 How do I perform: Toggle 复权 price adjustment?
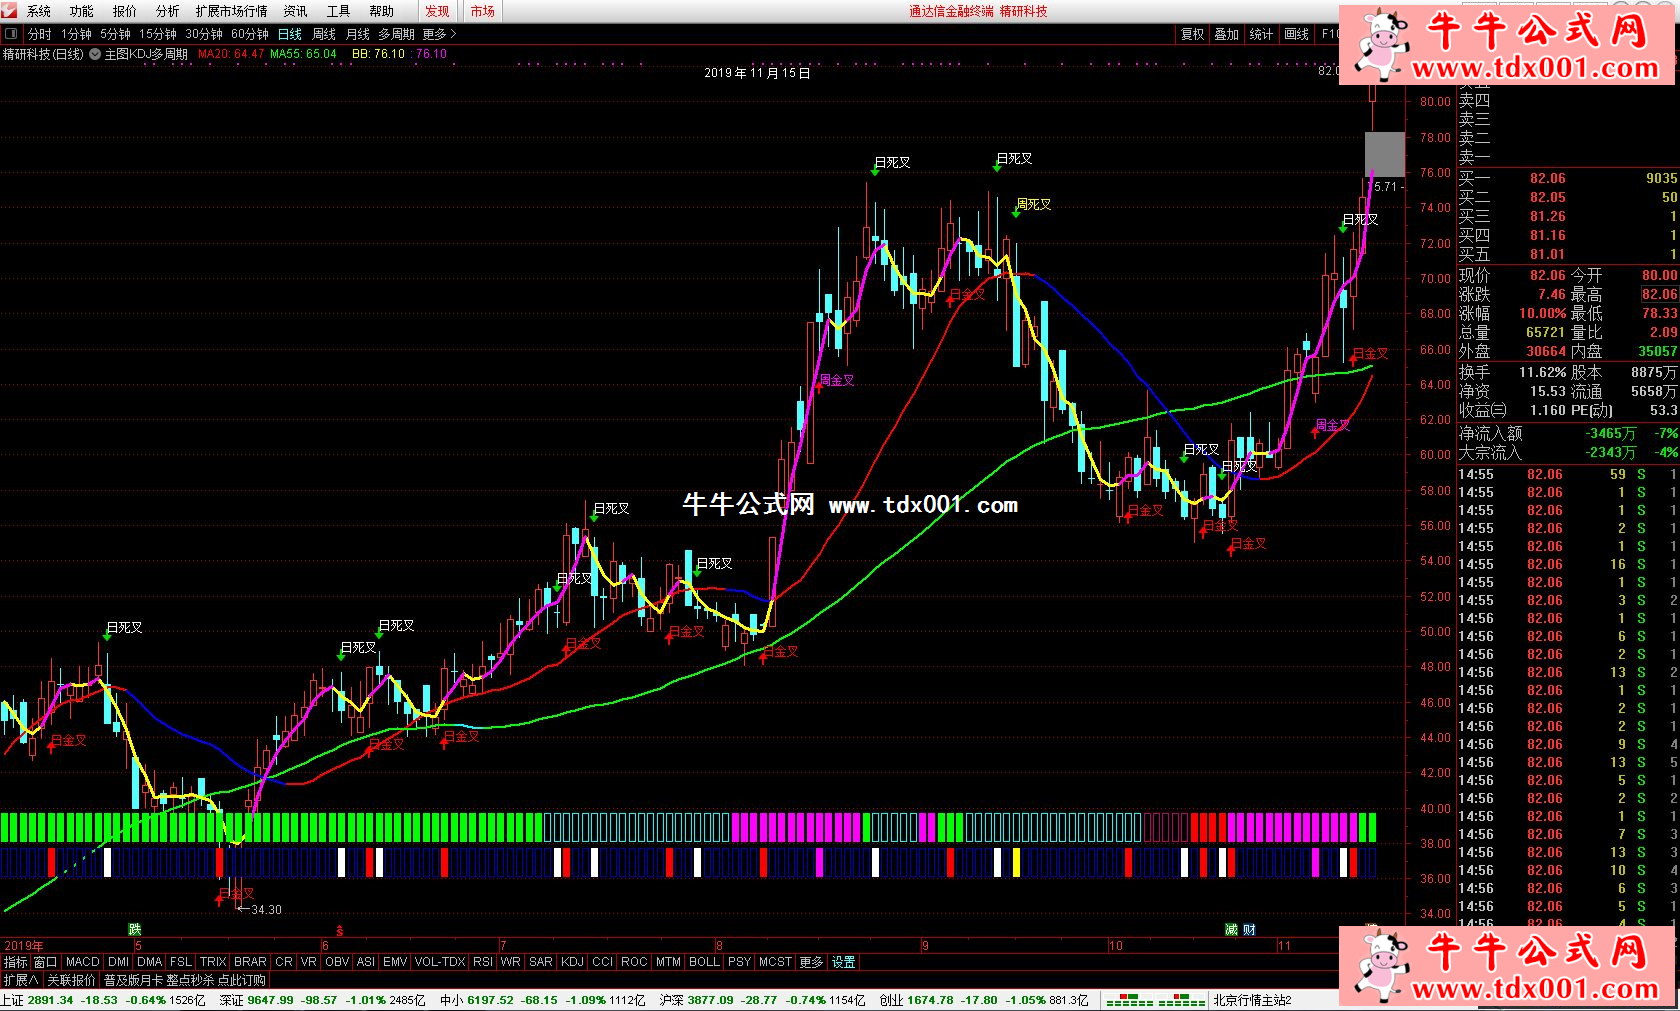1192,34
